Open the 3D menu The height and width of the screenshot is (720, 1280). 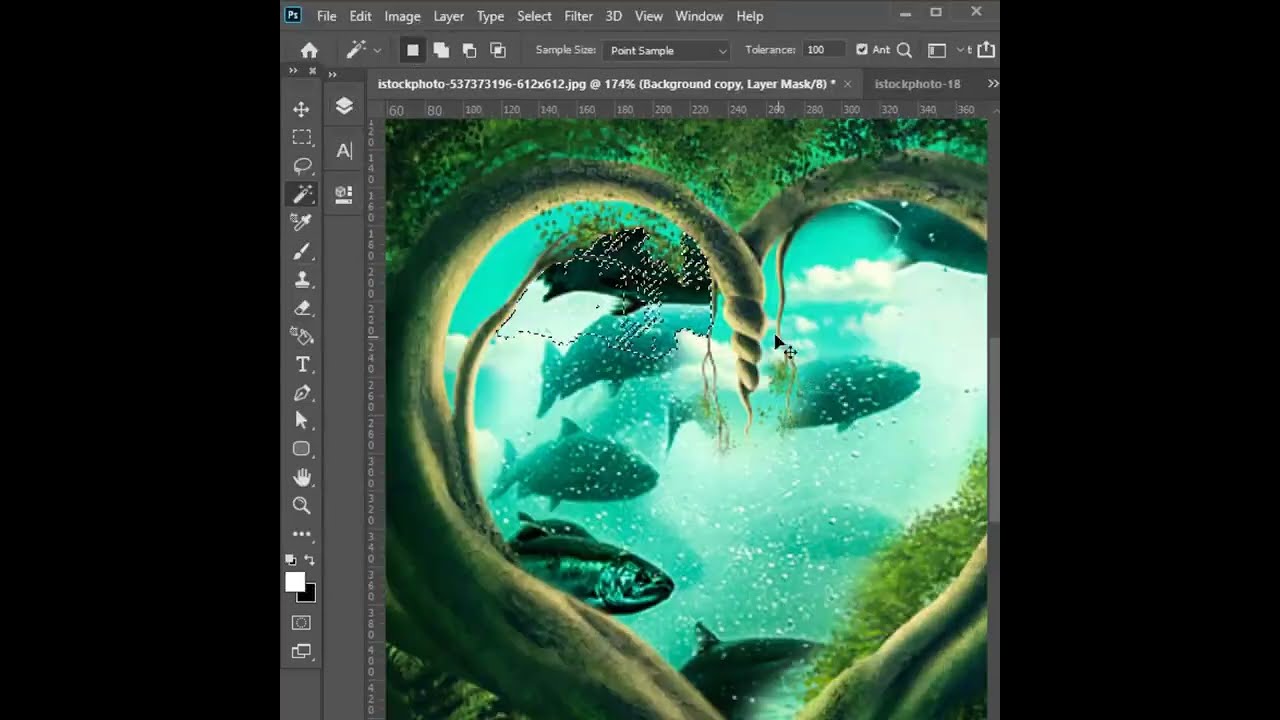(x=613, y=16)
